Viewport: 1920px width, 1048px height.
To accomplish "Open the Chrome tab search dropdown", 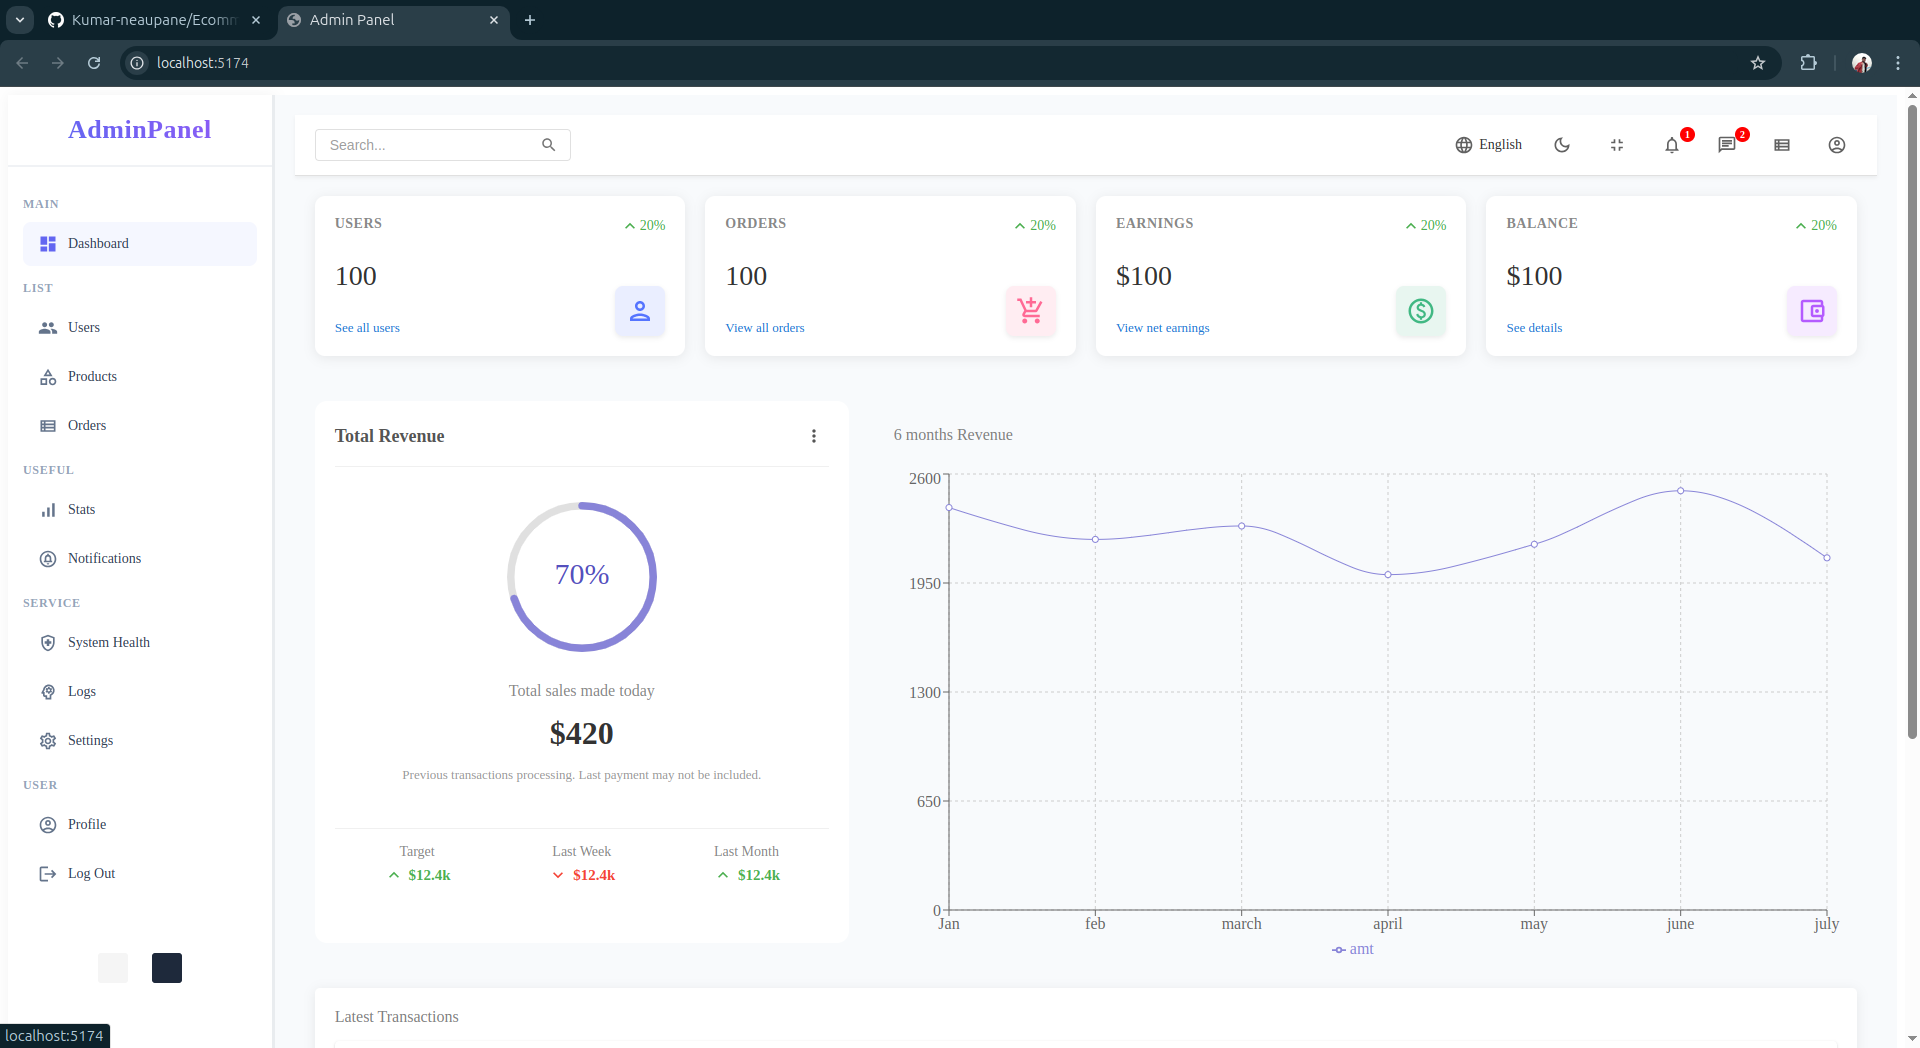I will 19,20.
